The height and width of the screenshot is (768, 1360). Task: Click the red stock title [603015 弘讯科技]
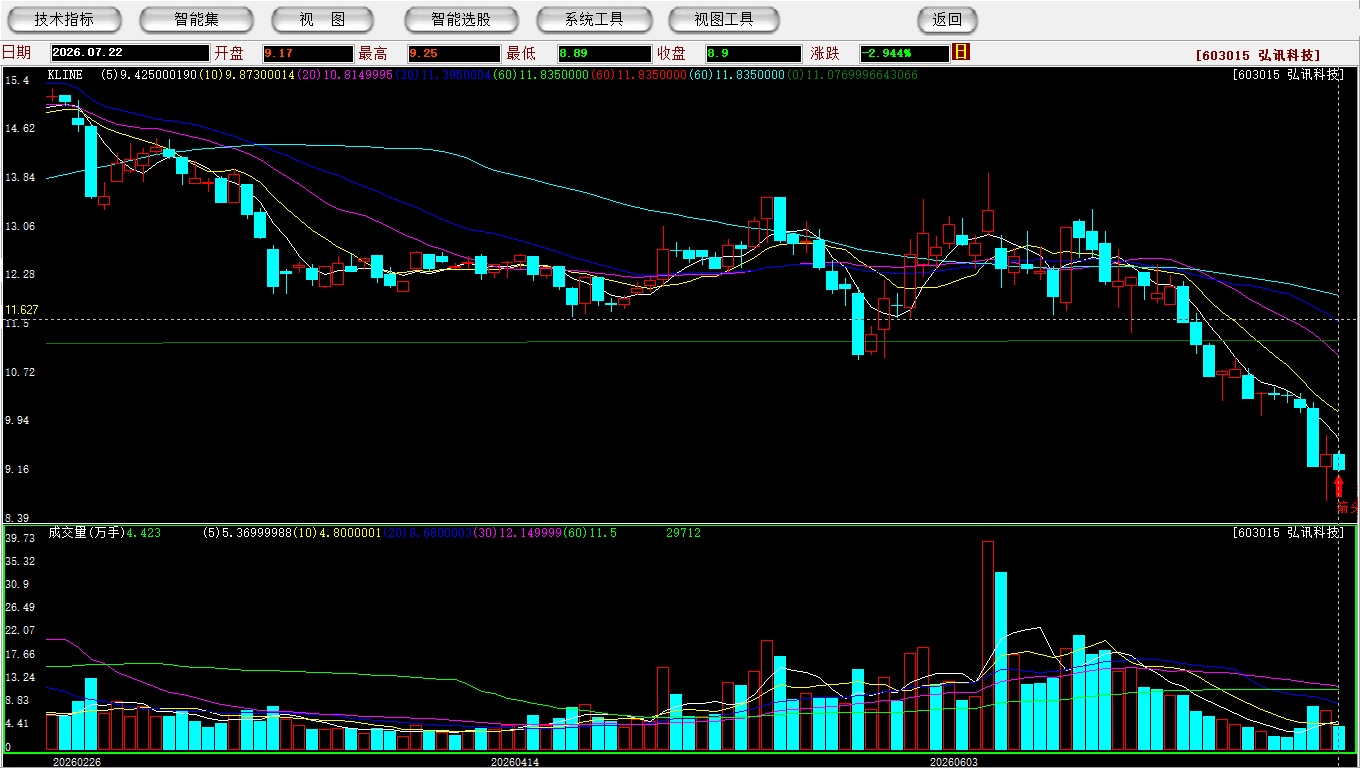[x=1258, y=55]
